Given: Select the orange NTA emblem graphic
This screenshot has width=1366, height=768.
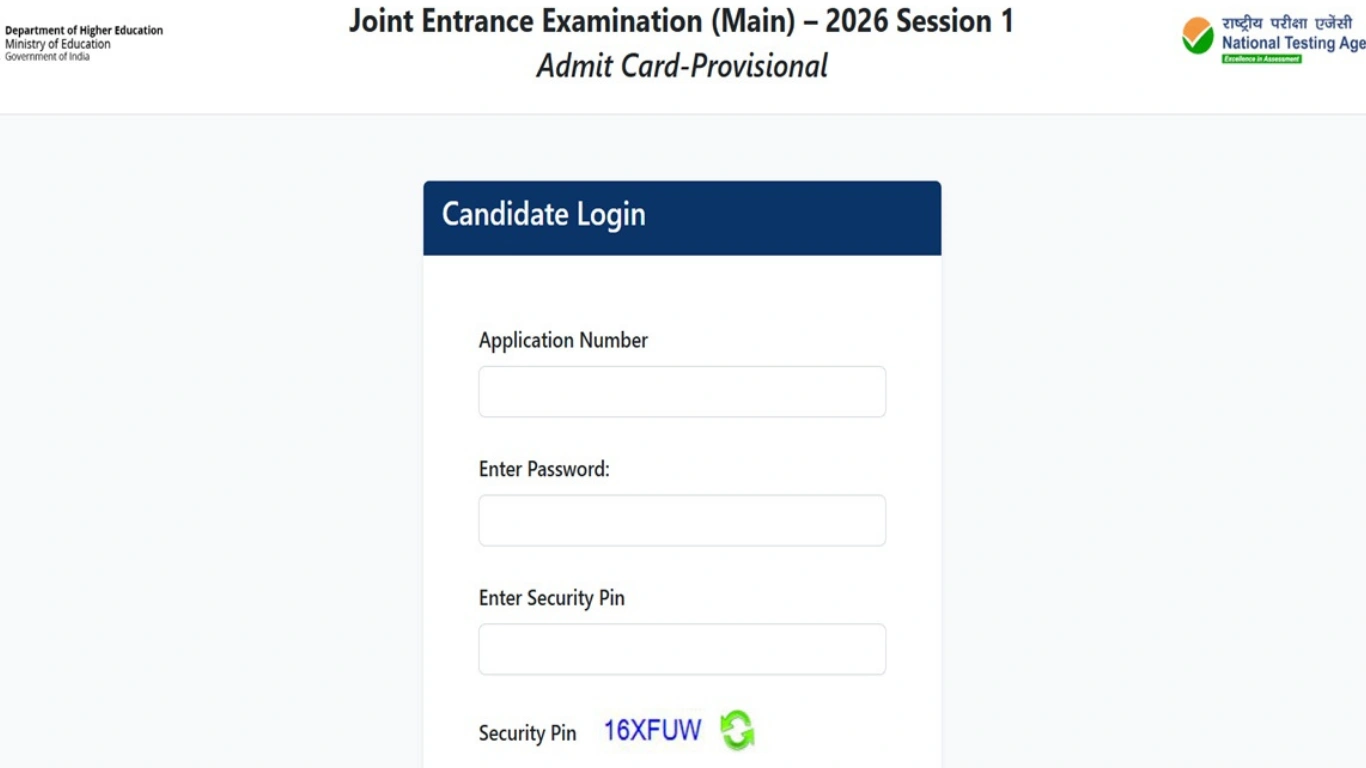Looking at the screenshot, I should [x=1196, y=35].
